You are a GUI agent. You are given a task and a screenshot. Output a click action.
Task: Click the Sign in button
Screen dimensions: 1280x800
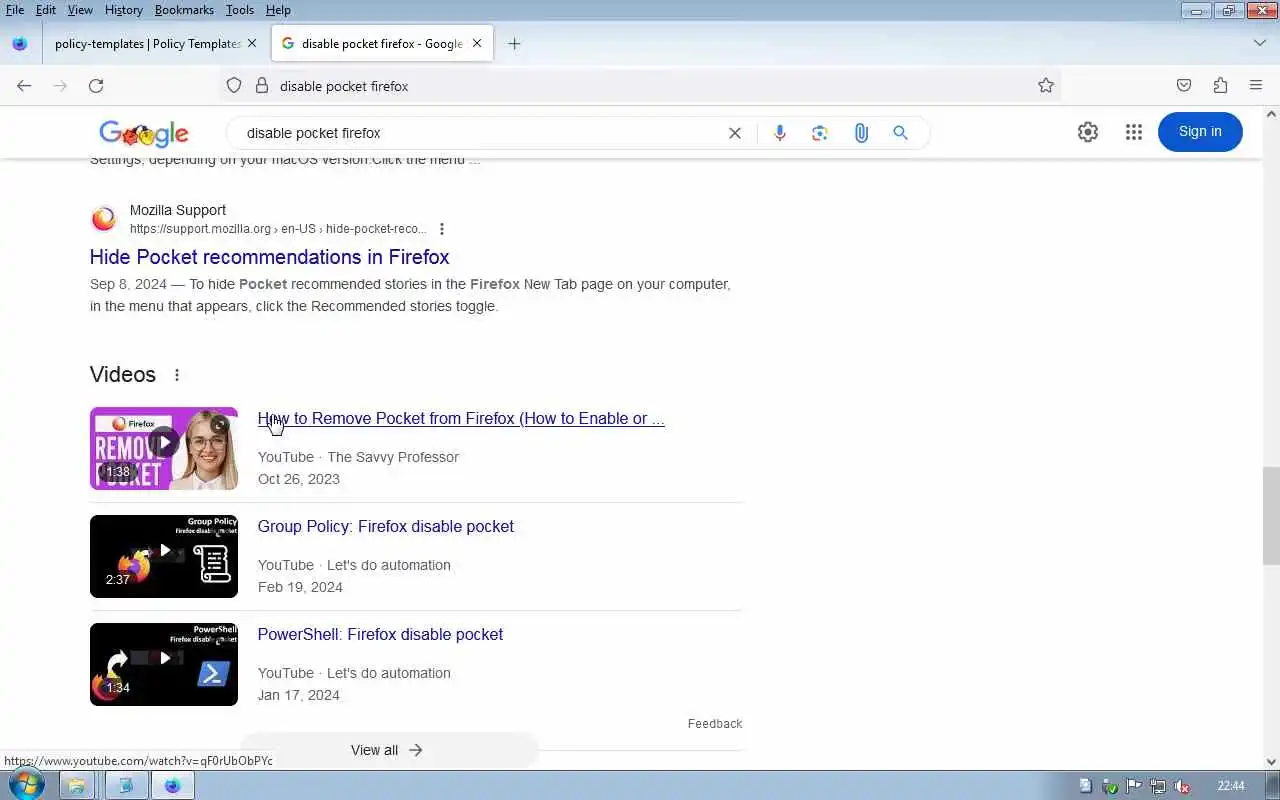click(1200, 132)
